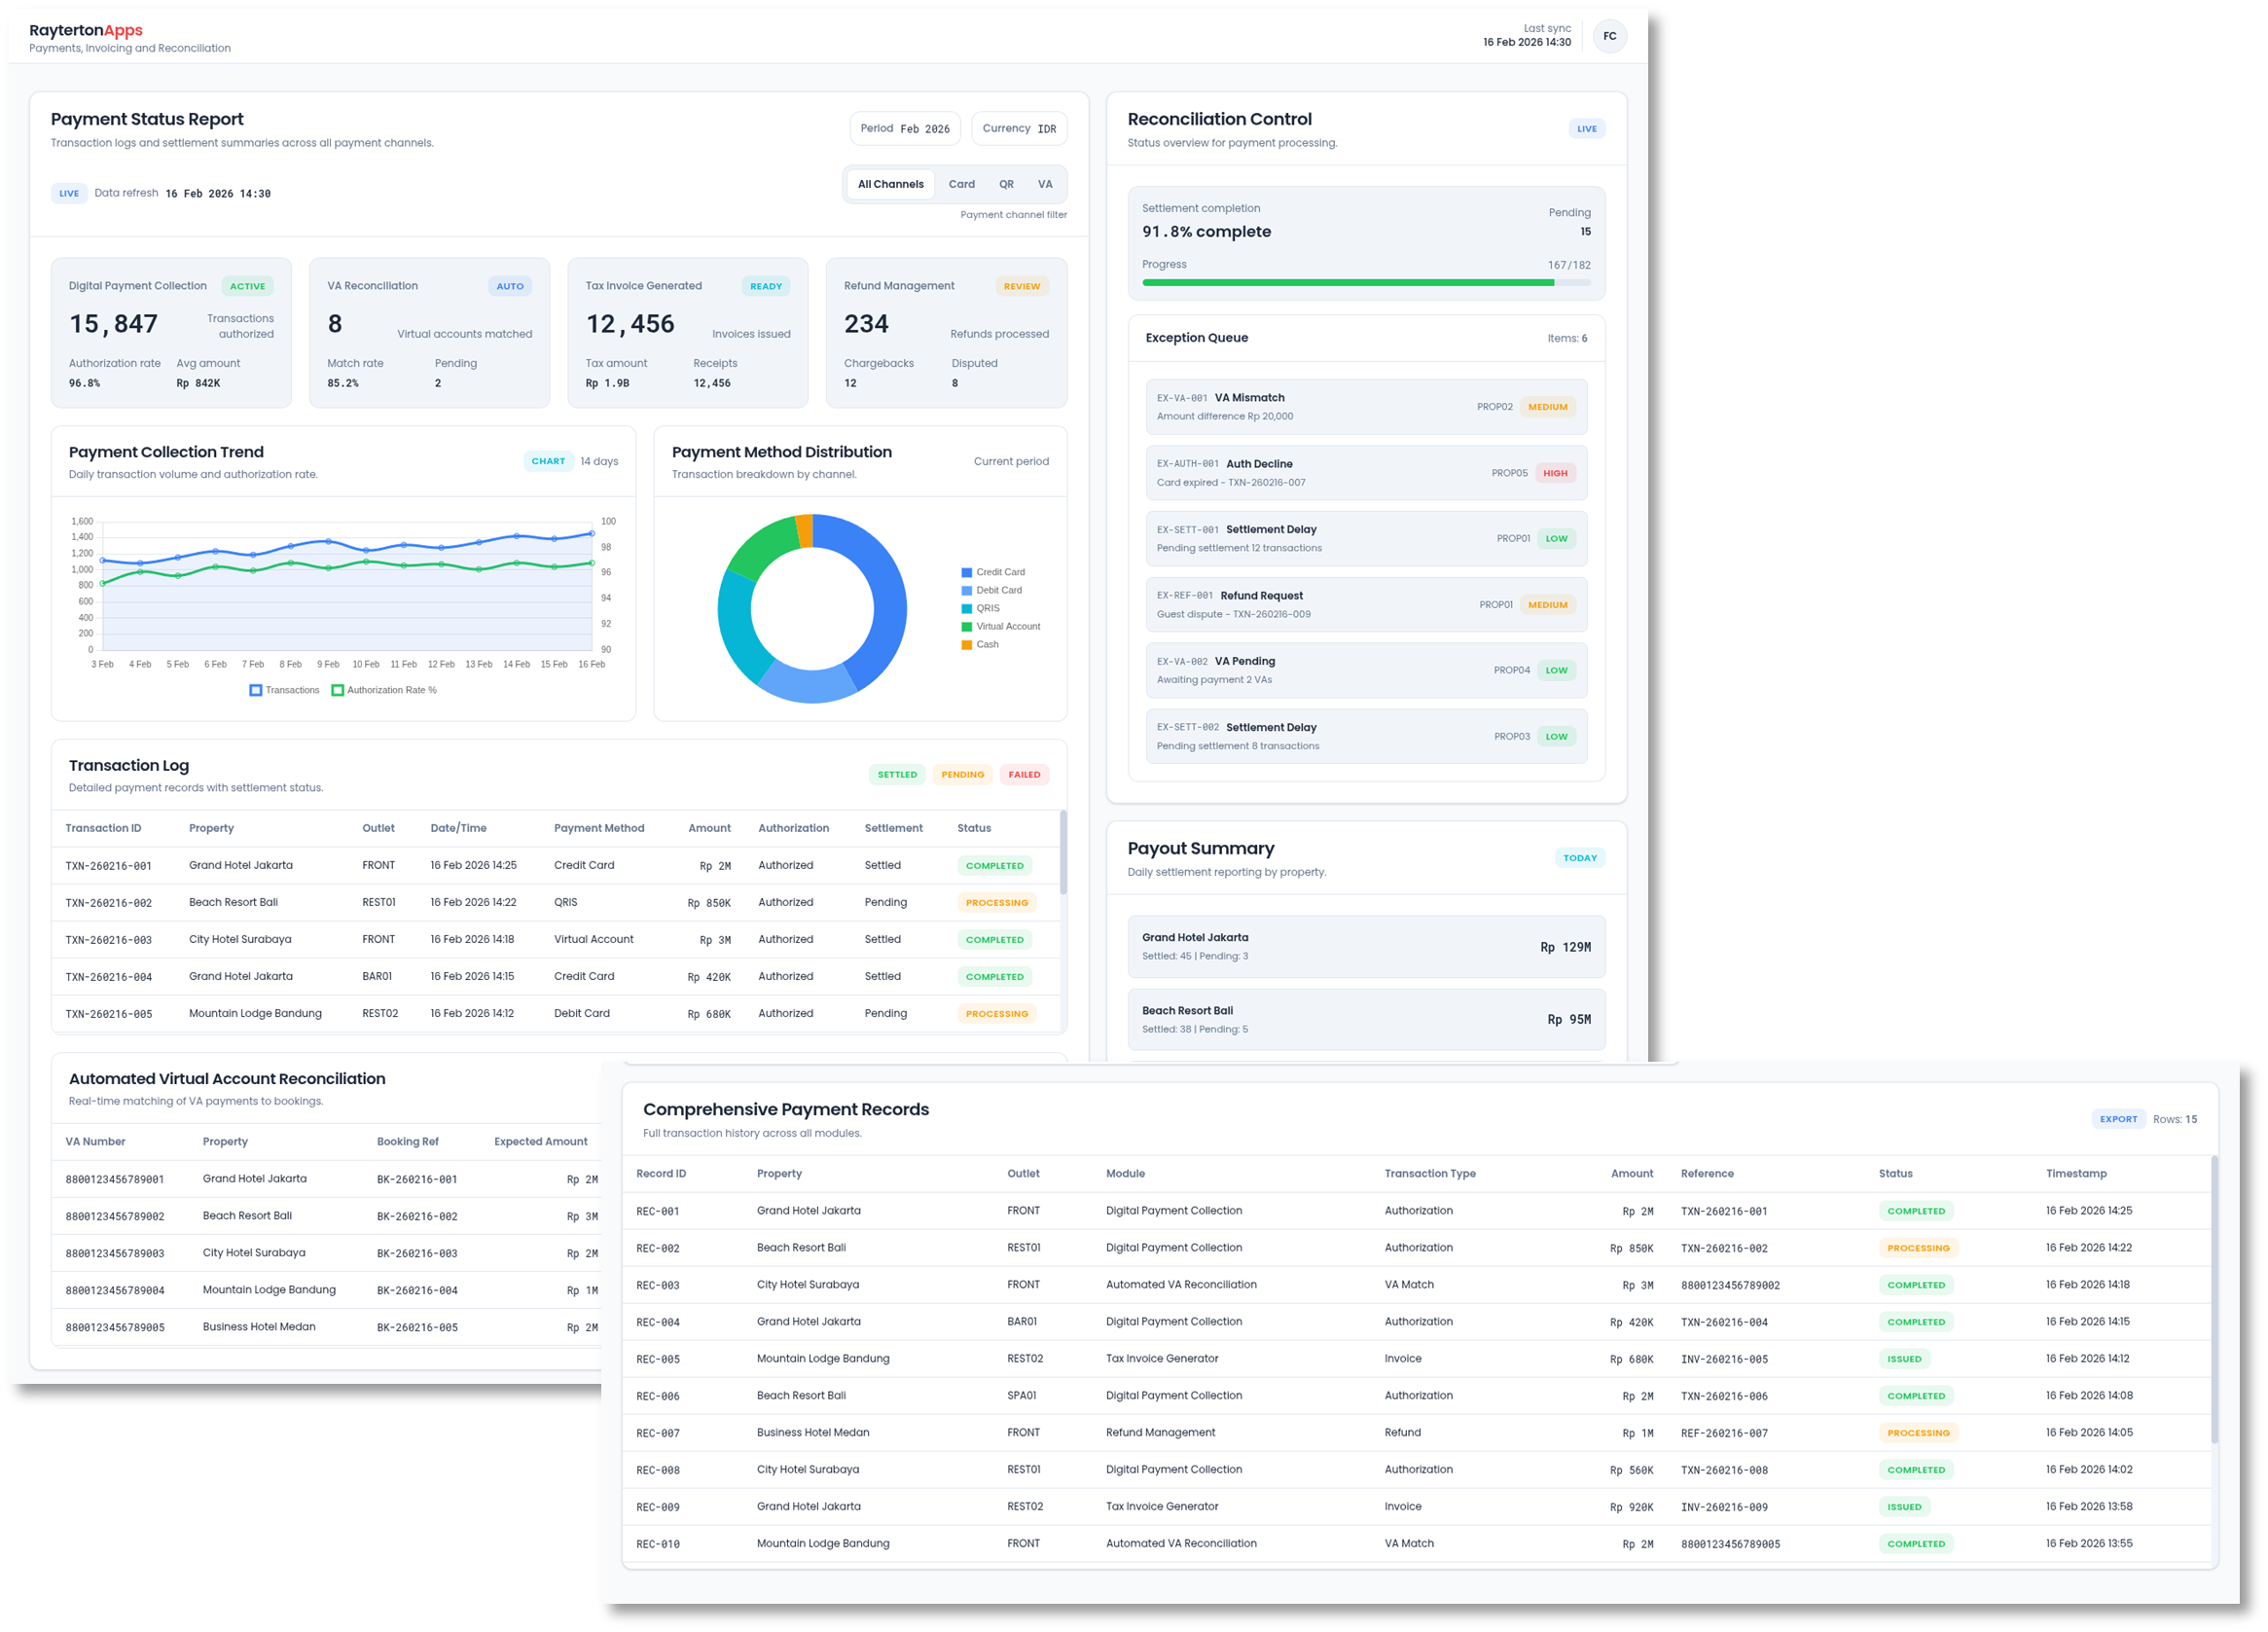Click the TODAY badge on Payout Summary

[x=1580, y=857]
